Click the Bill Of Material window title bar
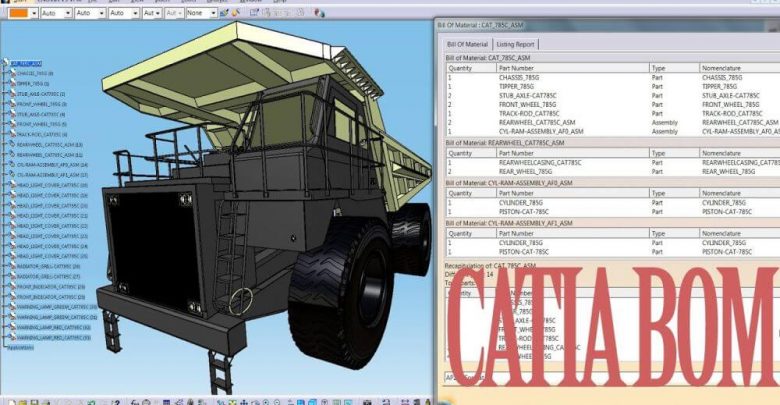This screenshot has width=780, height=405. coord(607,25)
